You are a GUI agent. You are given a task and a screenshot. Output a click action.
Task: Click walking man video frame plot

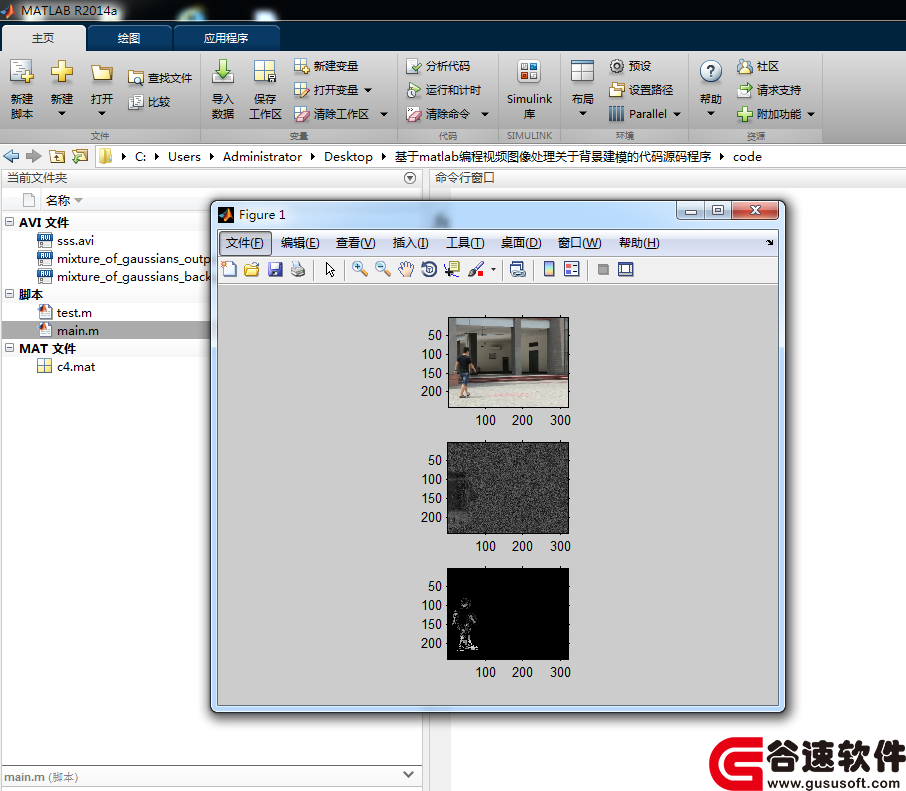[508, 362]
